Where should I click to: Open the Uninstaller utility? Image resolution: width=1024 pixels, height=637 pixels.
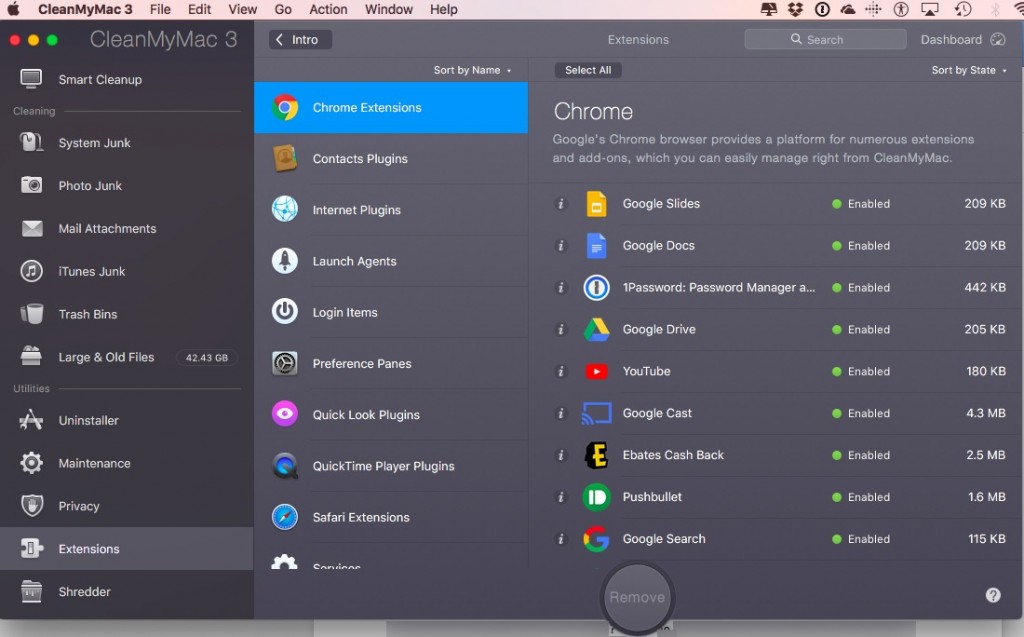point(127,420)
